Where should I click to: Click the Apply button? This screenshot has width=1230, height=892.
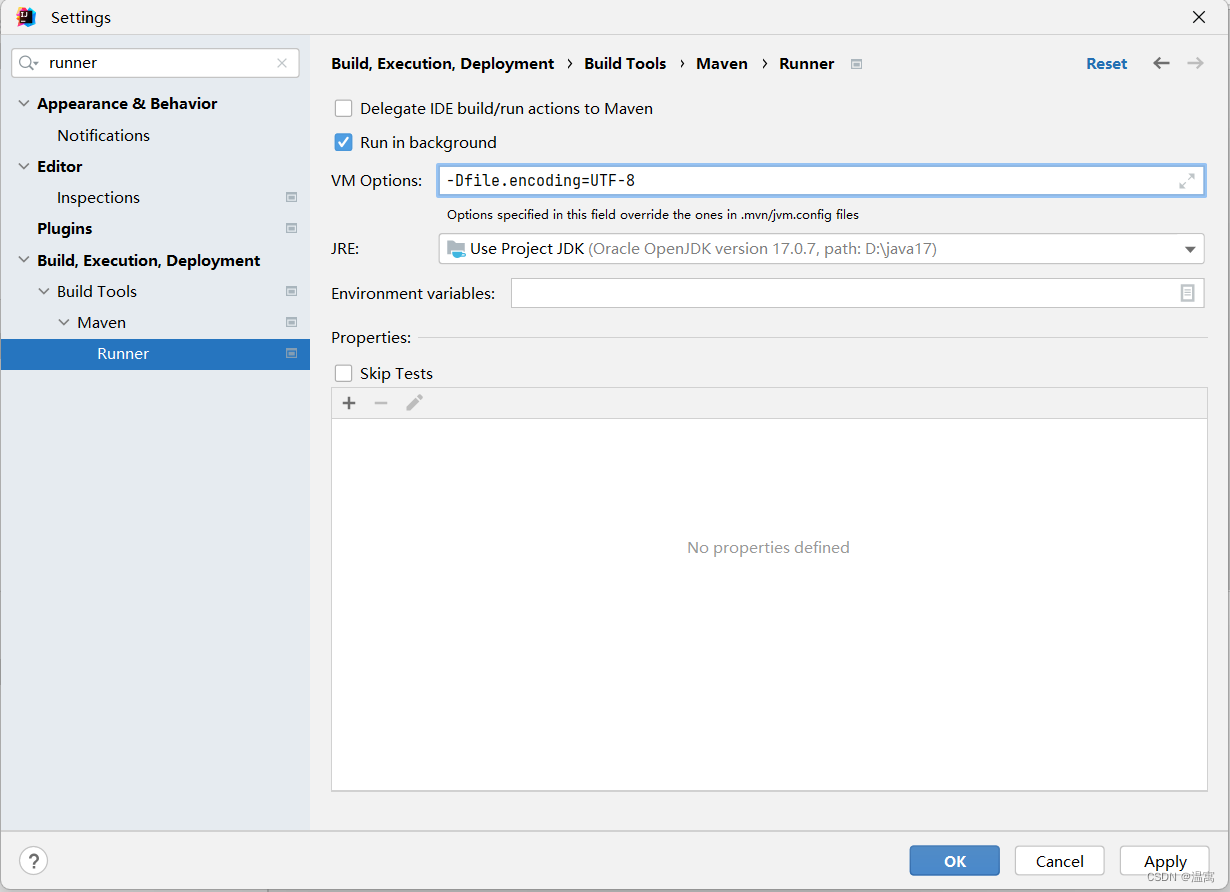coord(1165,861)
